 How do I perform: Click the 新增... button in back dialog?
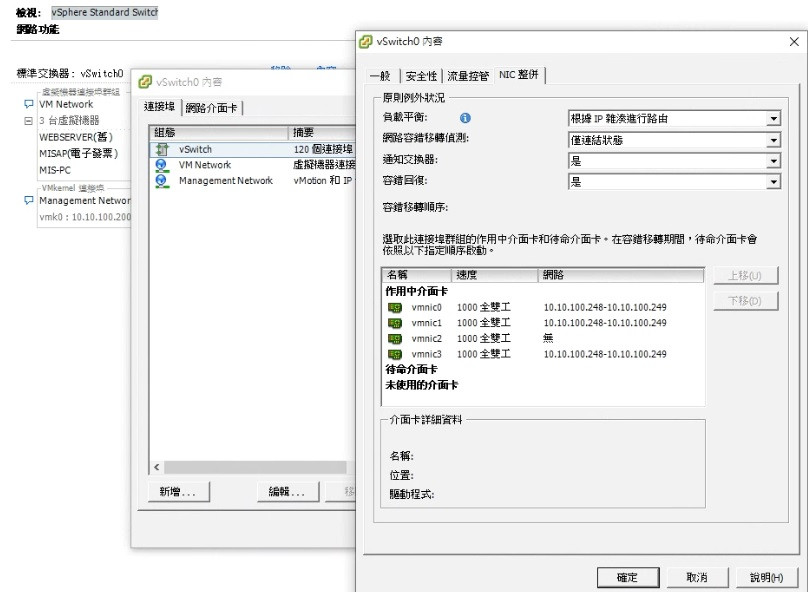point(178,492)
